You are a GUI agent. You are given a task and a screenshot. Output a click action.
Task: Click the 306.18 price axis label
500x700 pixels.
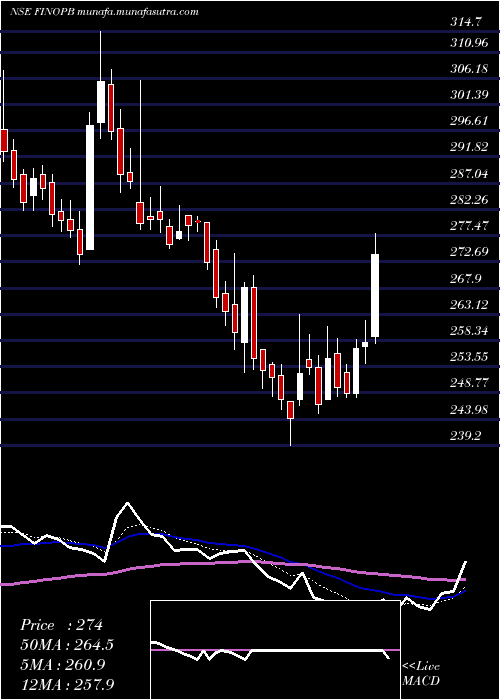pos(471,69)
